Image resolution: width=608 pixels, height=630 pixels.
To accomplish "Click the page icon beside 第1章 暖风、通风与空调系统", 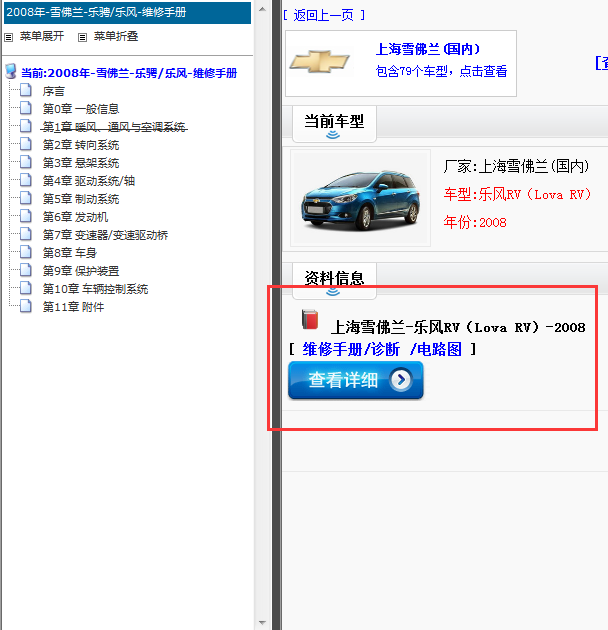I will pos(26,126).
